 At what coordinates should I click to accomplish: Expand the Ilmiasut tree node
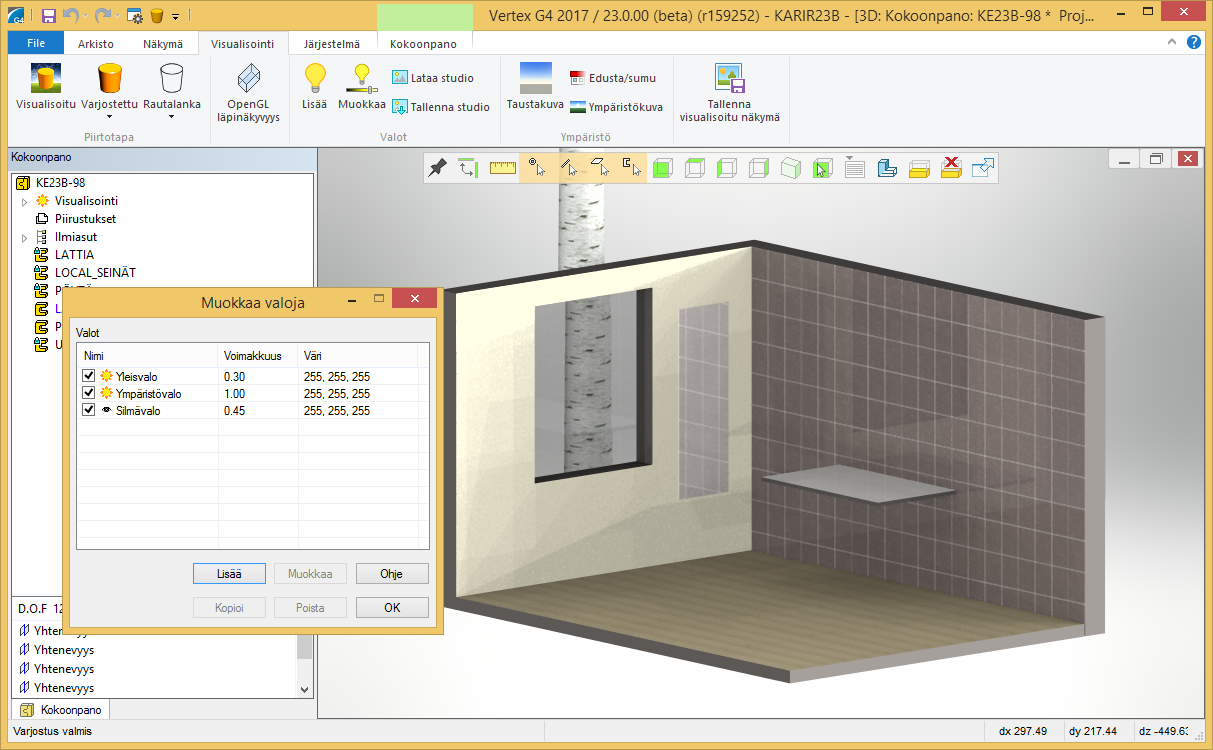coord(25,238)
